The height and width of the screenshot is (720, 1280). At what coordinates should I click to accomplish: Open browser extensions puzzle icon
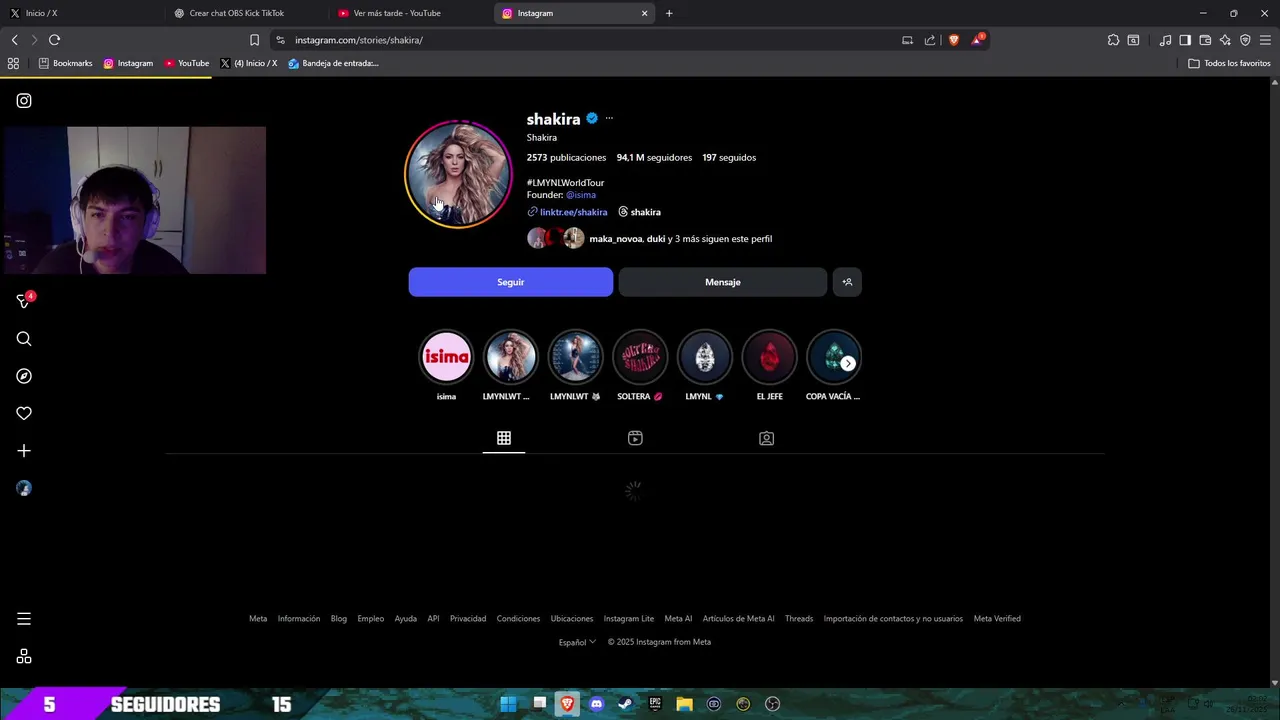point(1113,40)
